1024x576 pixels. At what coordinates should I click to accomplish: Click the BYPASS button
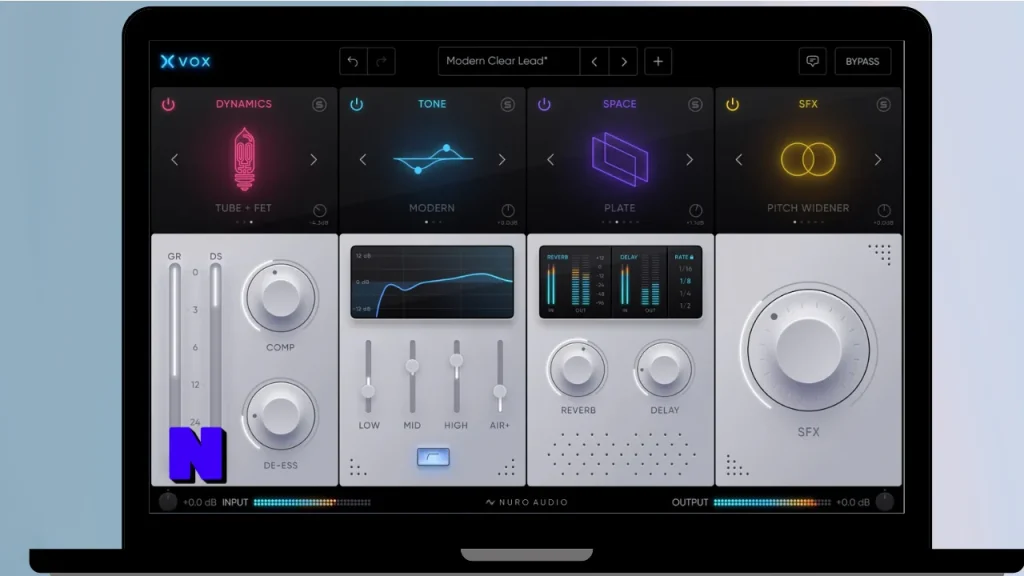pyautogui.click(x=863, y=61)
